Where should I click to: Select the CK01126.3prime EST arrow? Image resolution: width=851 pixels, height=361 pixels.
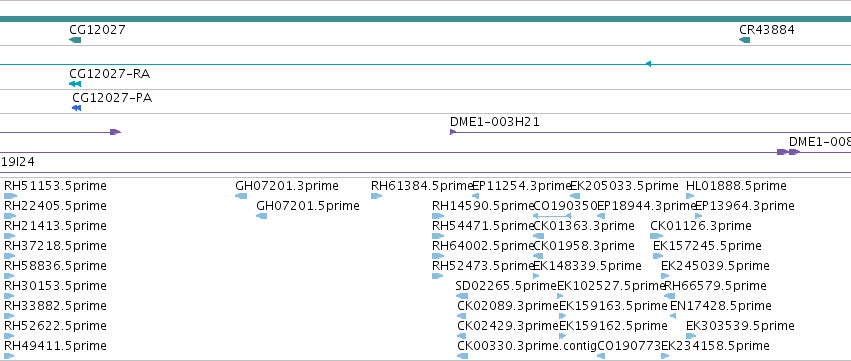[657, 236]
